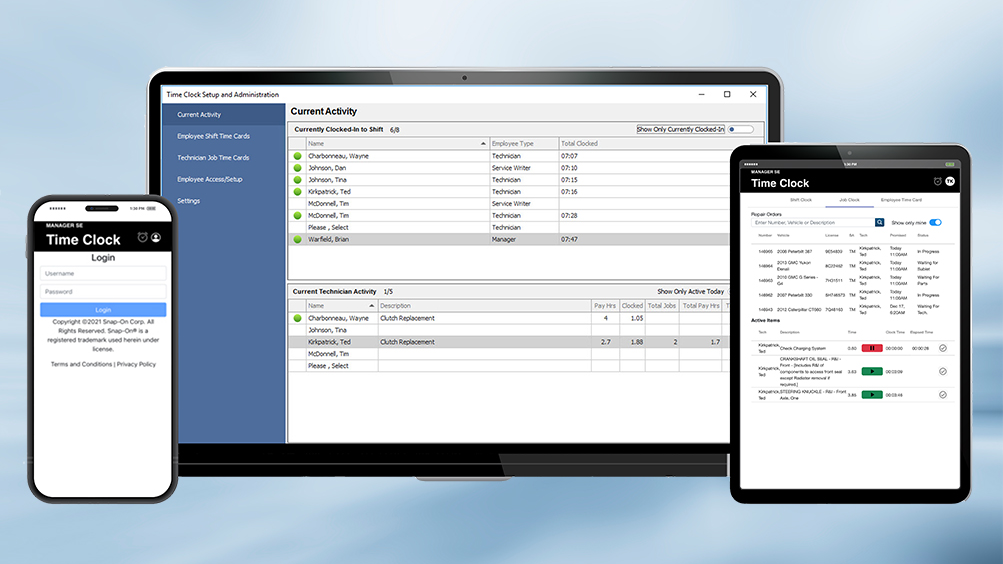Open the Privacy Policy link
Screen dimensions: 1003x564
[137, 364]
